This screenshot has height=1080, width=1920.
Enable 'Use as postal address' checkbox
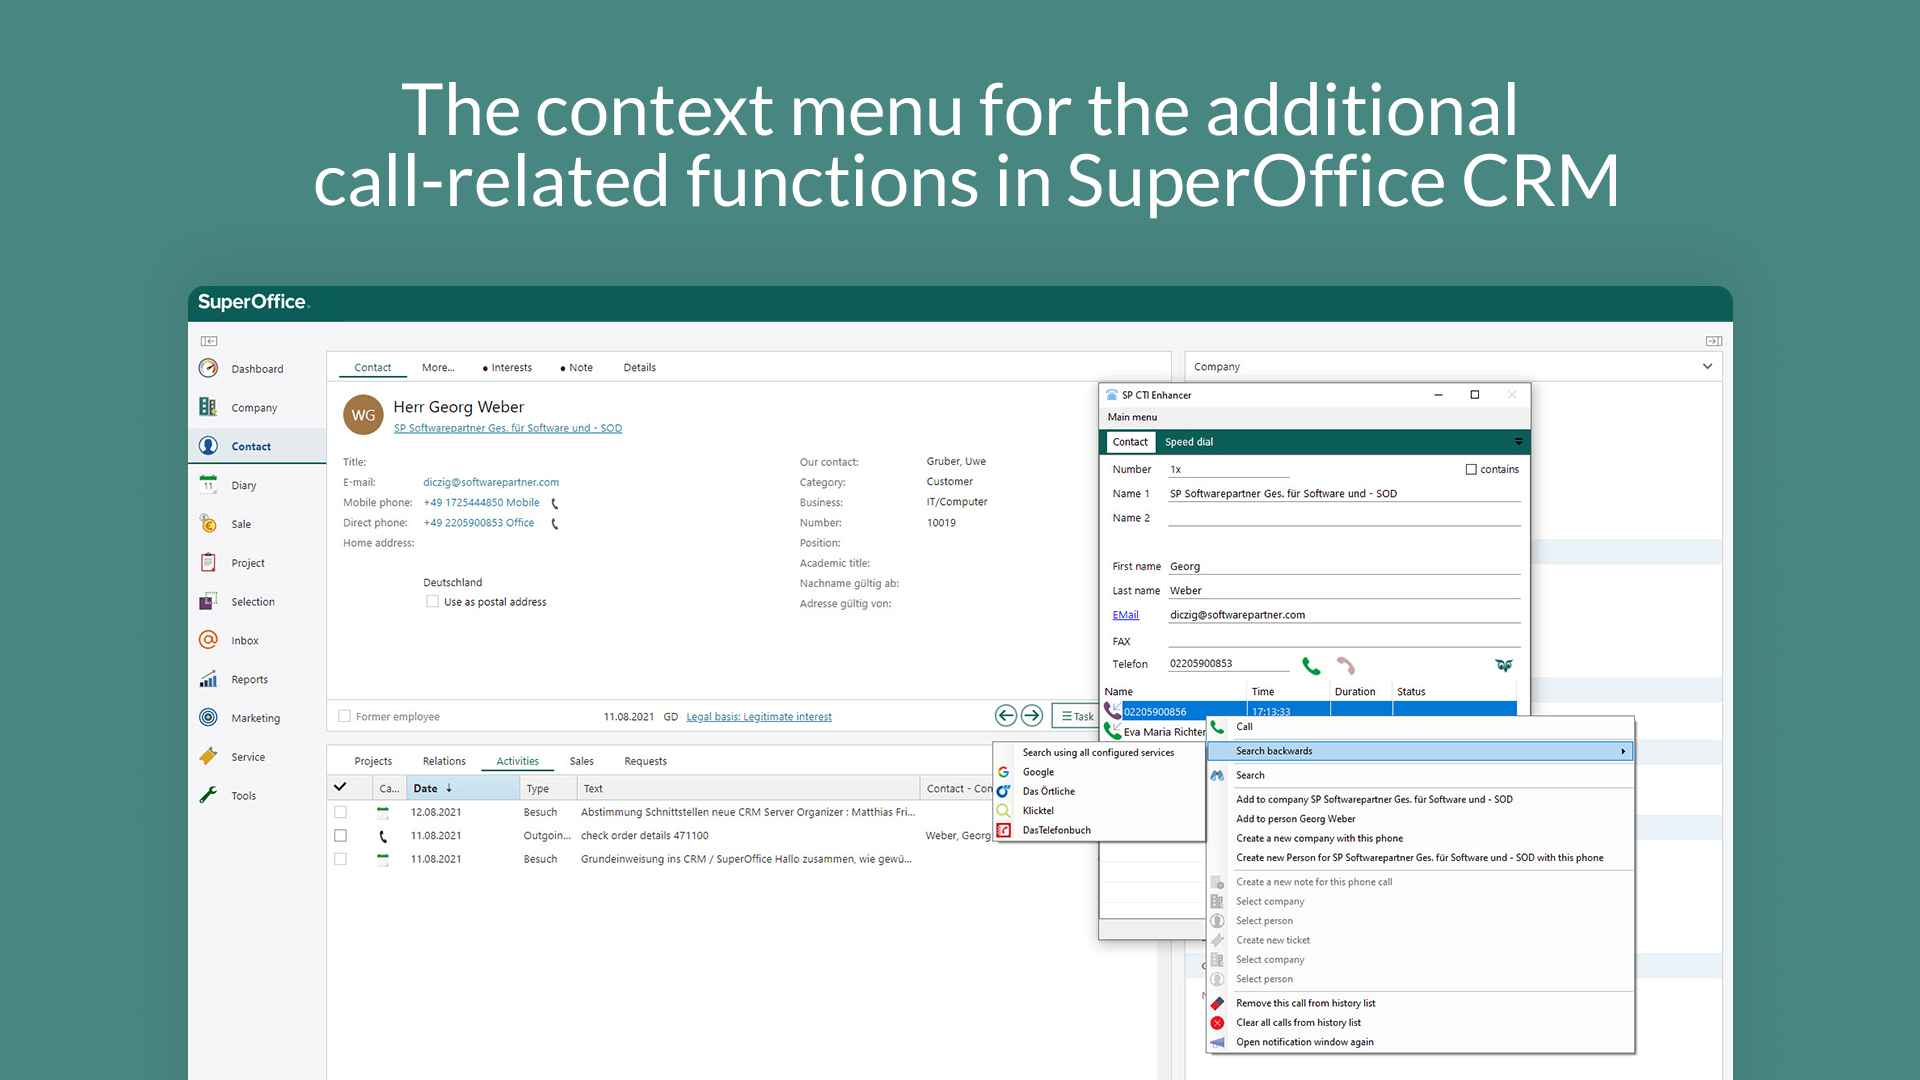coord(429,601)
